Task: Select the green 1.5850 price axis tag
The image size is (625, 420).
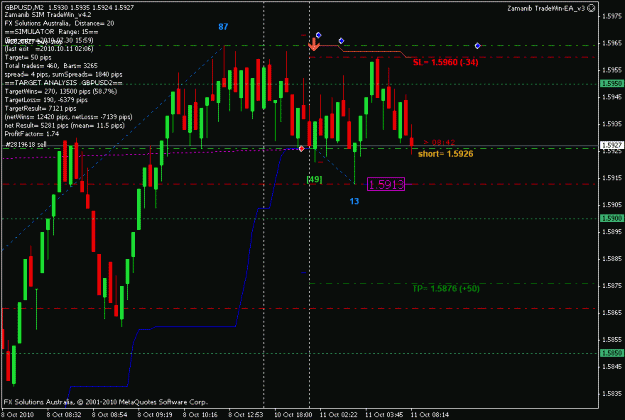Action: tap(611, 353)
